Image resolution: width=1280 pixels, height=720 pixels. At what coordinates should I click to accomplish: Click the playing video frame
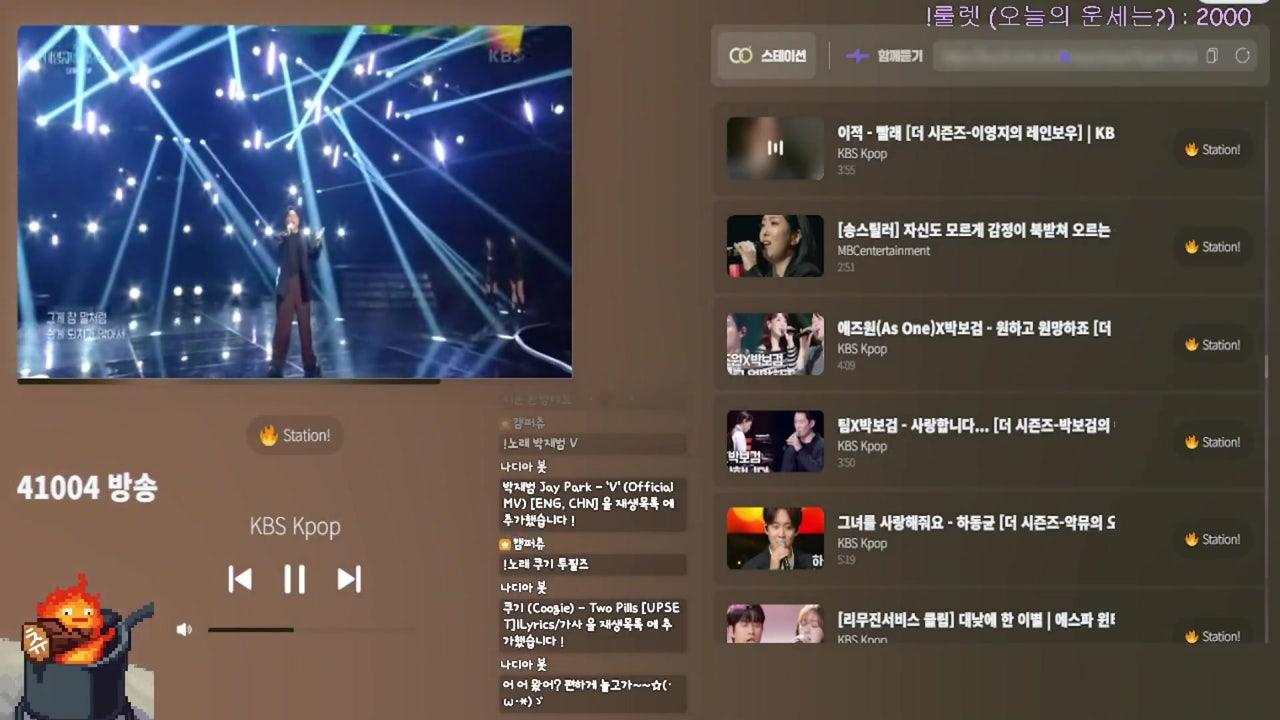pyautogui.click(x=294, y=201)
